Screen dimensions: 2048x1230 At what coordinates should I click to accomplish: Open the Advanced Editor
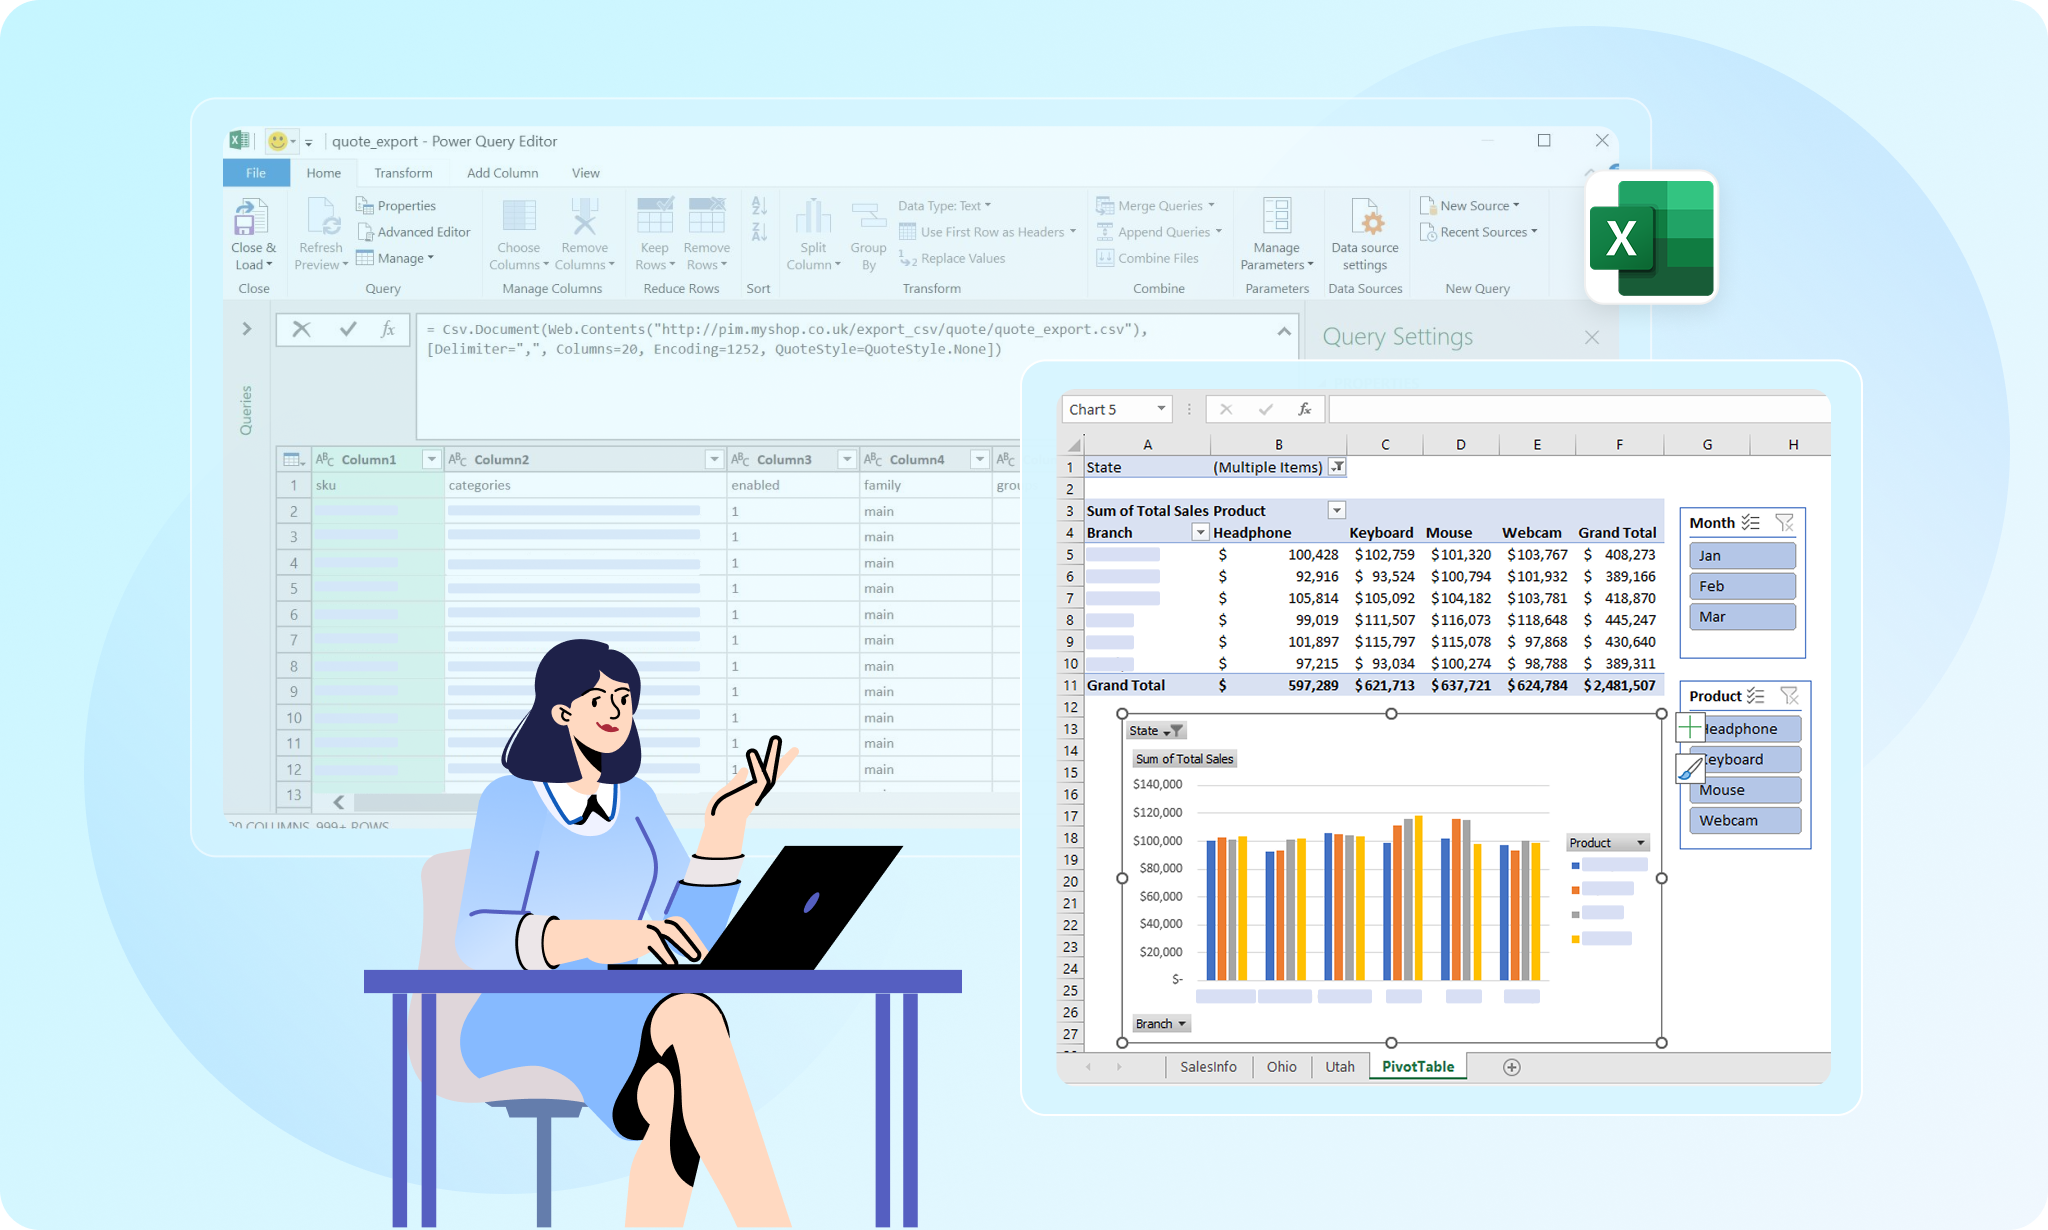pyautogui.click(x=413, y=231)
